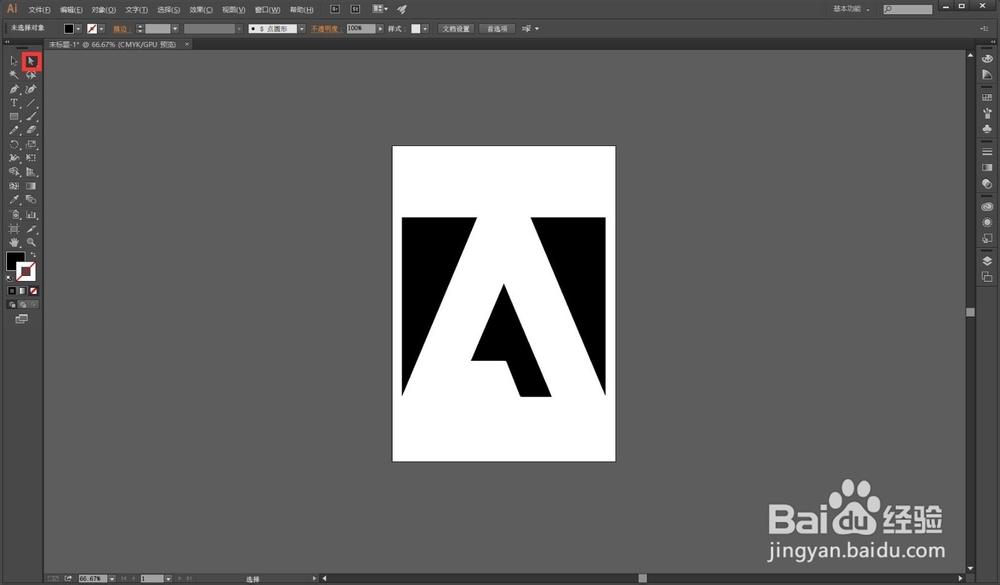Open the 编辑(E) menu
Screen dimensions: 1000x585
[x=71, y=10]
